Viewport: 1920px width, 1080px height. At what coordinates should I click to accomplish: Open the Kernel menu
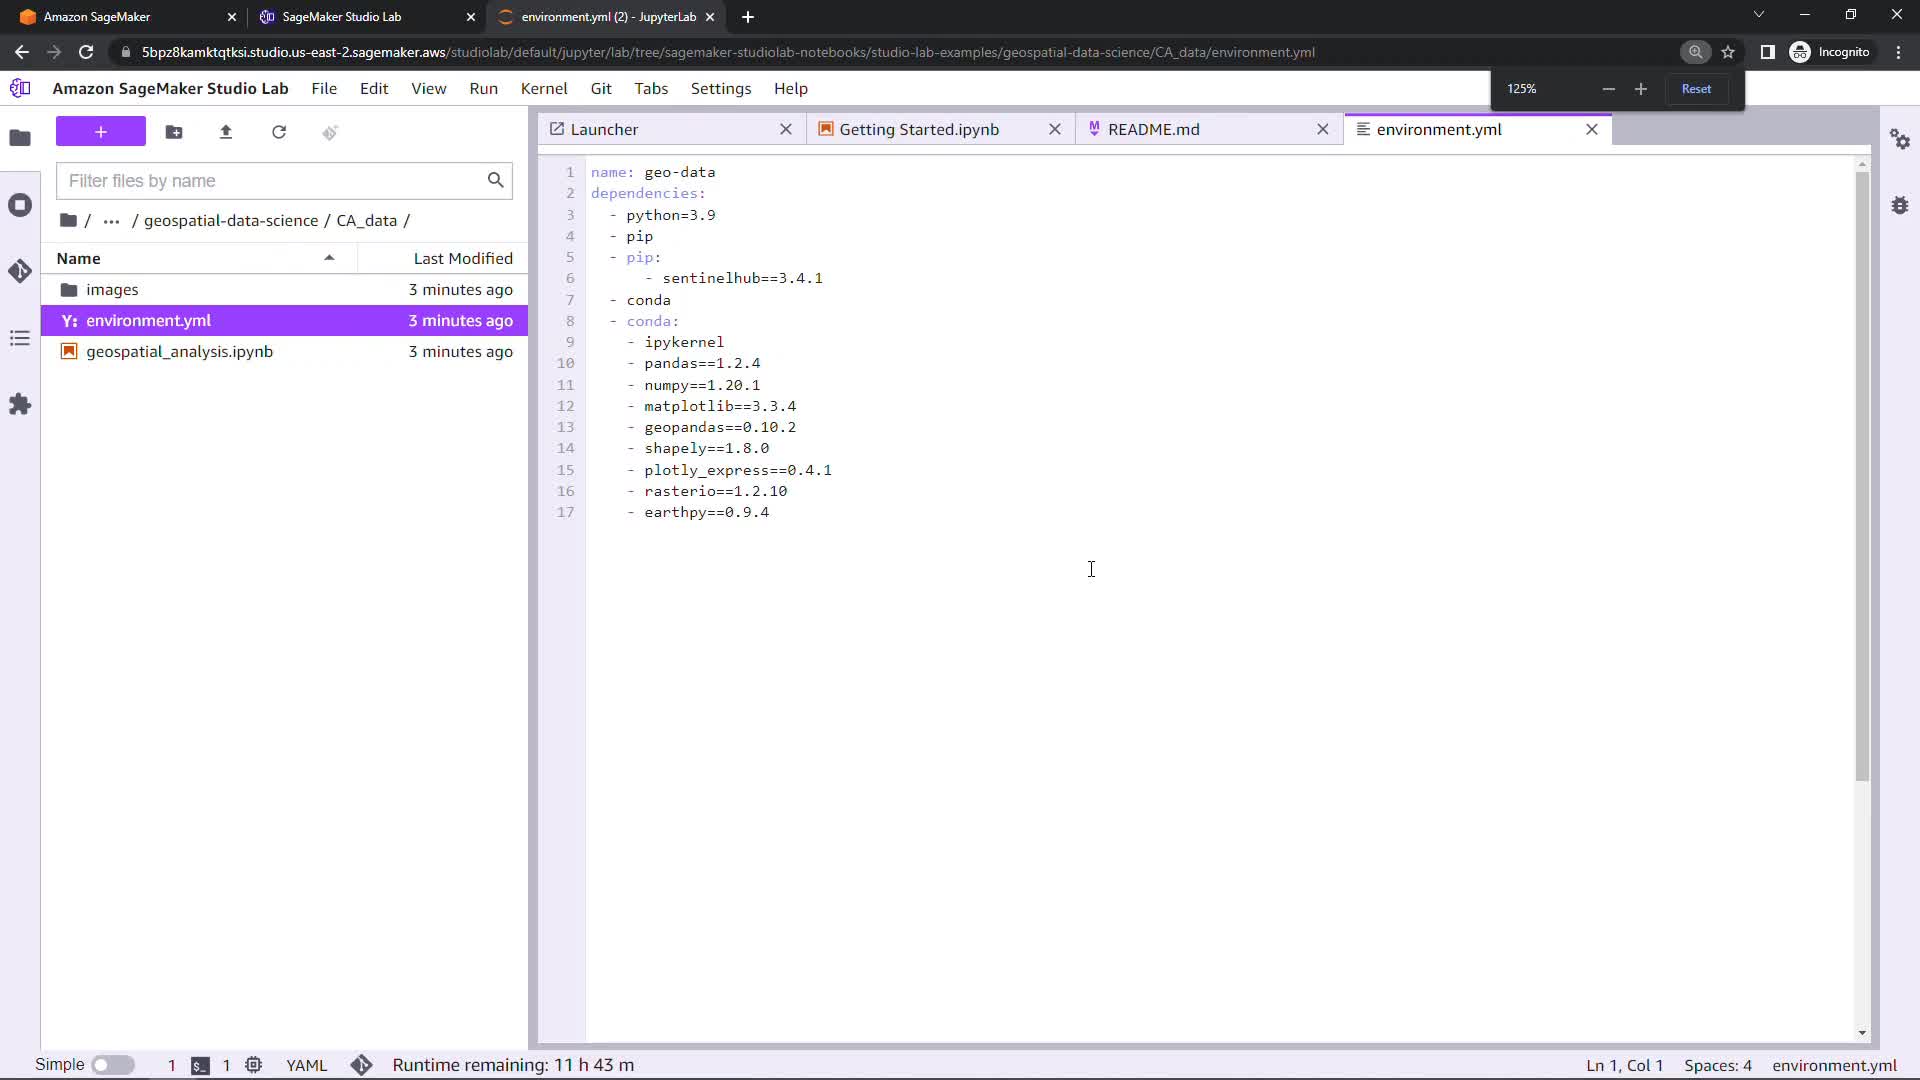[543, 88]
